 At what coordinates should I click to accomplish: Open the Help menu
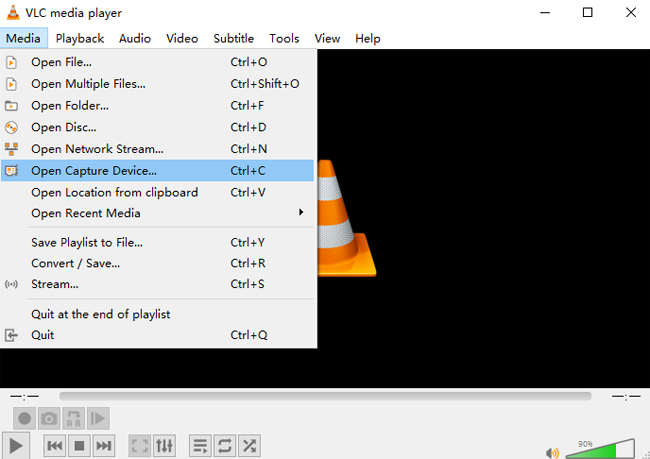(x=368, y=38)
